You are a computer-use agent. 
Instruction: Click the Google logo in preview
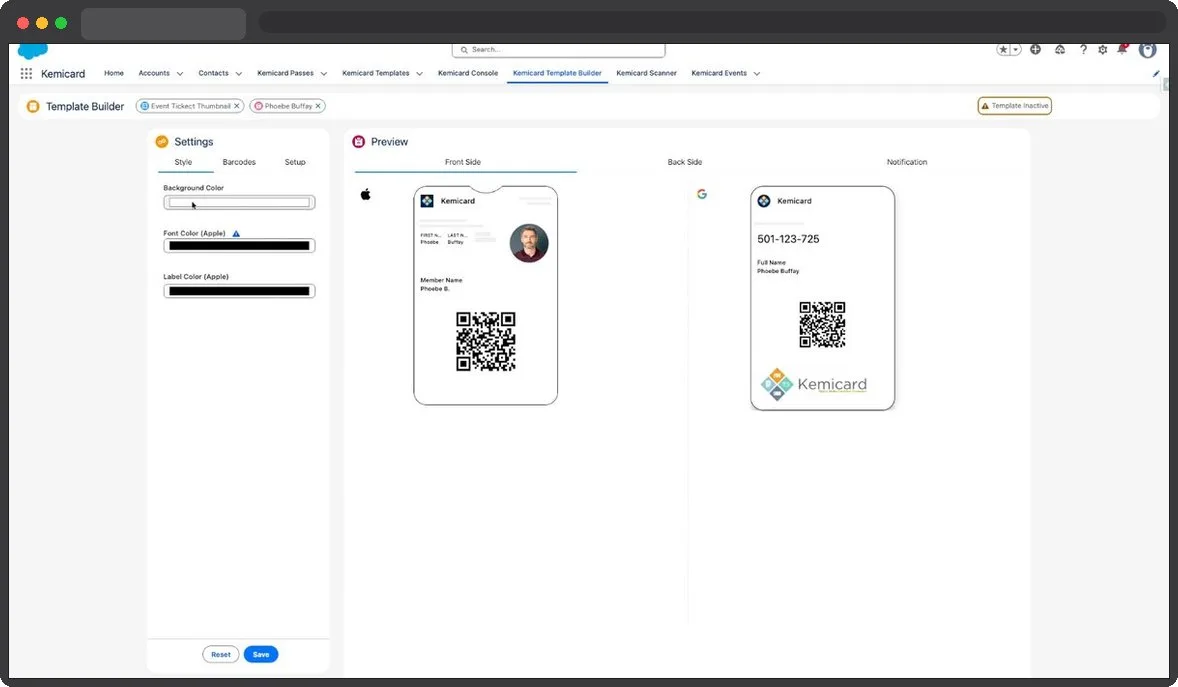tap(702, 194)
